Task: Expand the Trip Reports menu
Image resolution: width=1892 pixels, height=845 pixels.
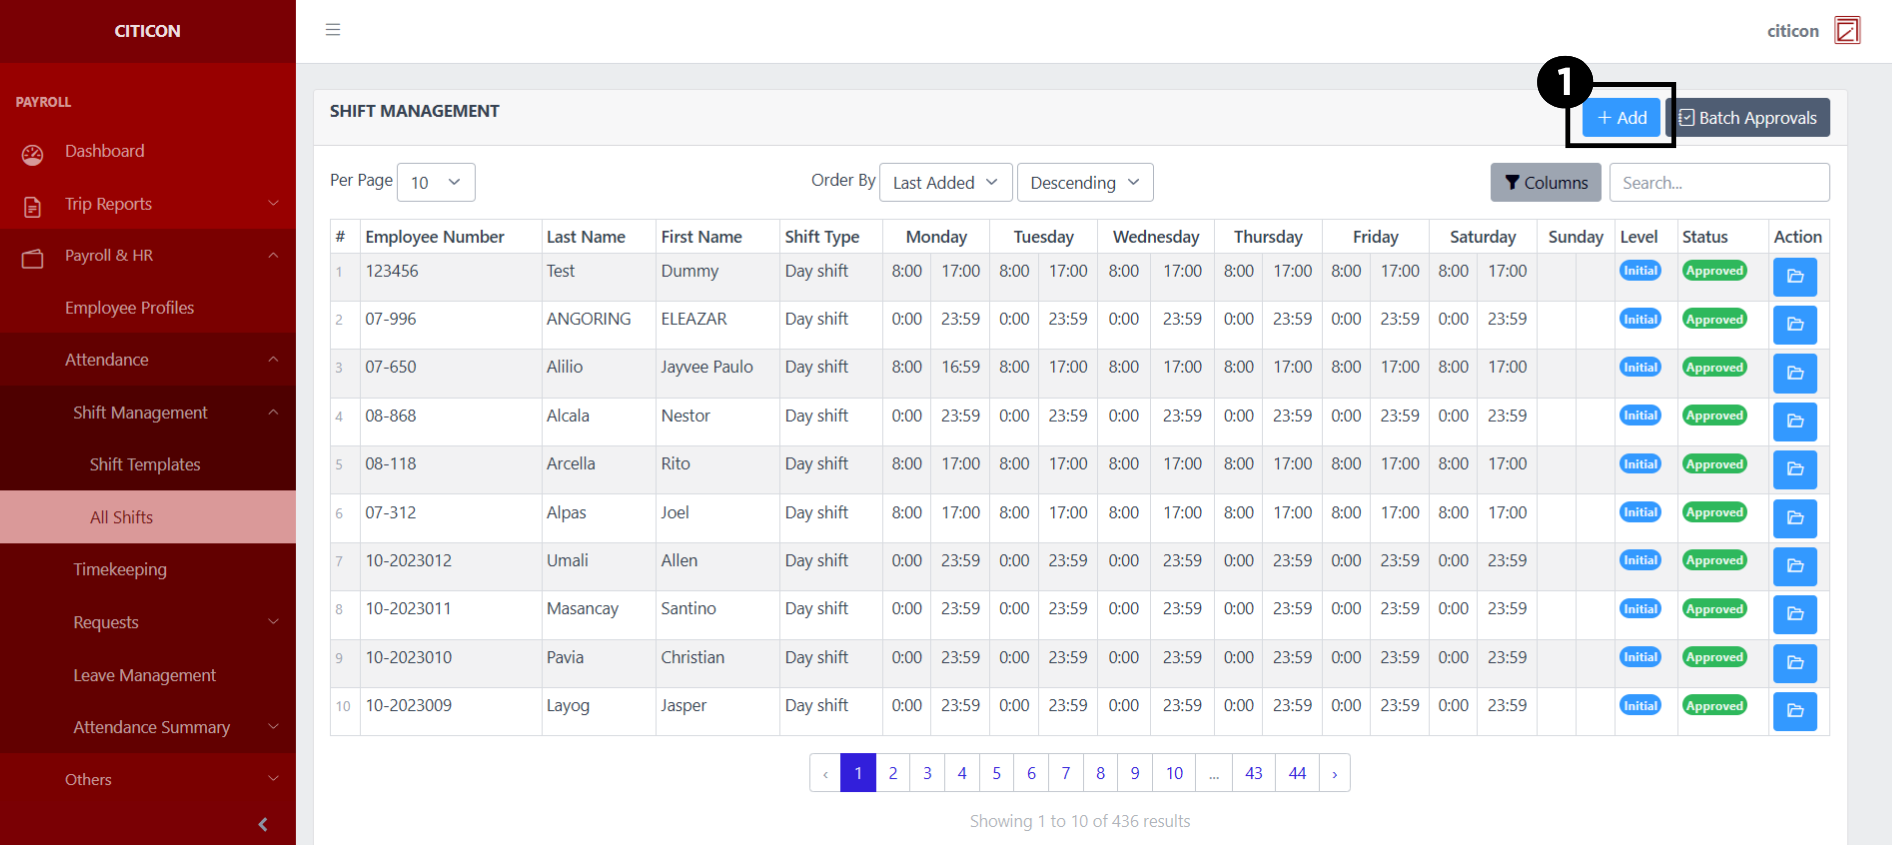Action: coord(148,204)
